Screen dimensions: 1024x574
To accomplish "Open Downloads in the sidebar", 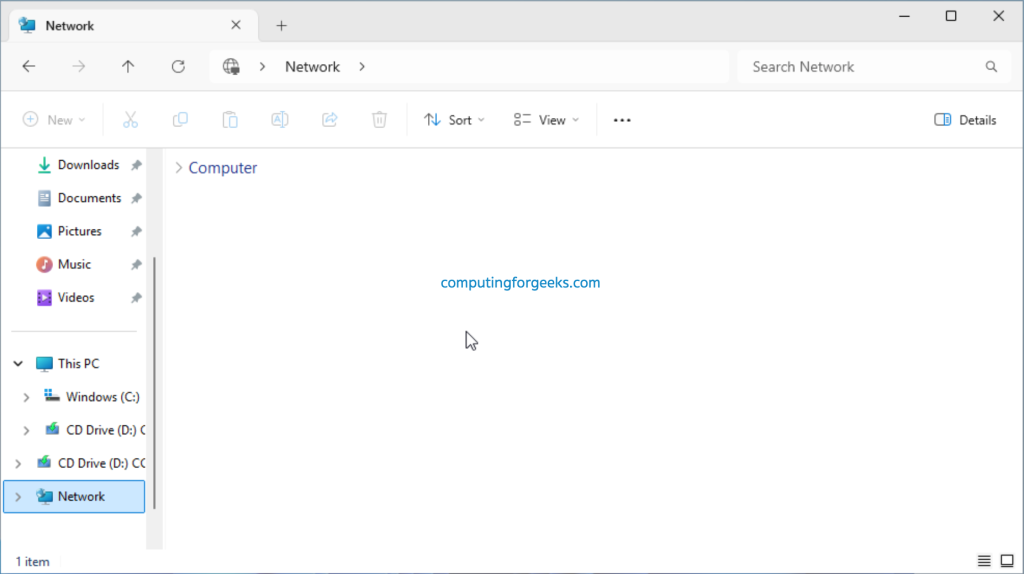I will [88, 165].
